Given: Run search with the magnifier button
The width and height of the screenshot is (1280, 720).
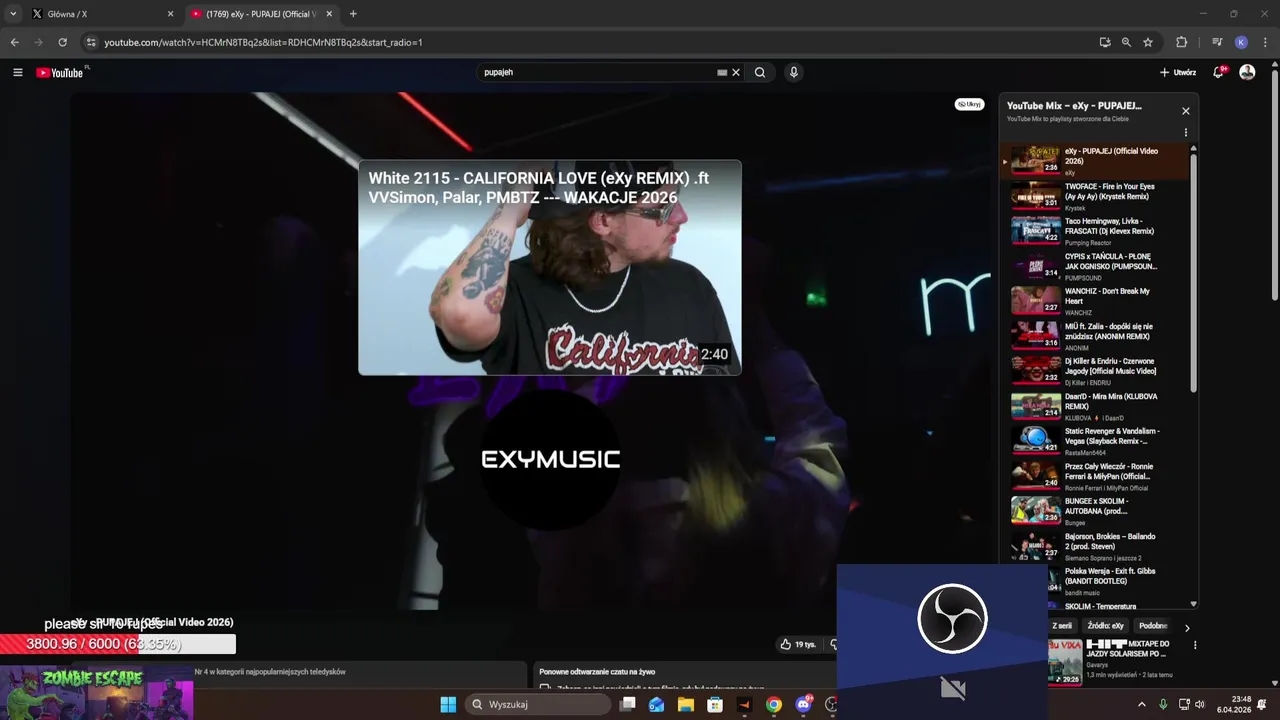Looking at the screenshot, I should [760, 72].
